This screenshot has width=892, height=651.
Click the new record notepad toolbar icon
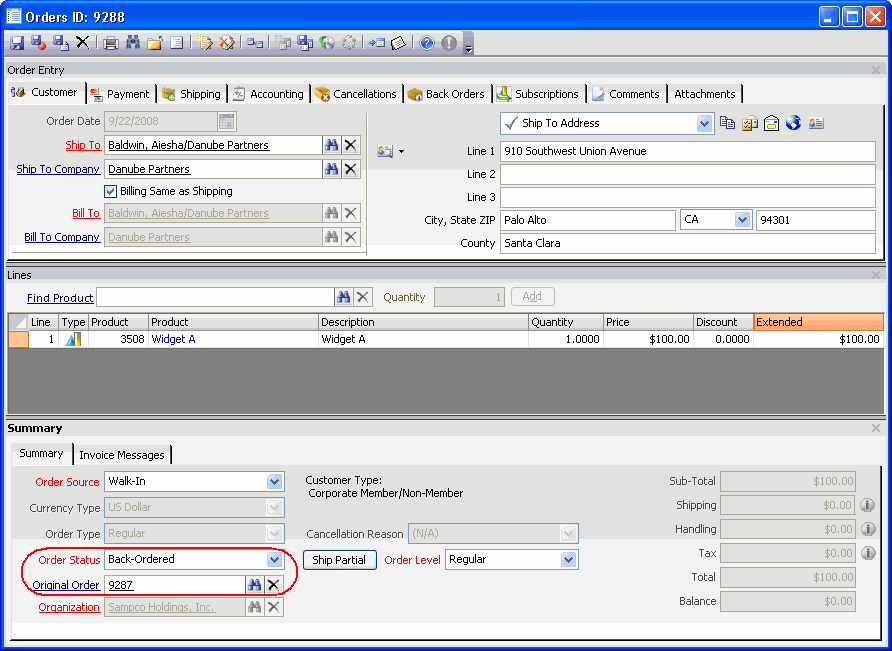[x=204, y=43]
